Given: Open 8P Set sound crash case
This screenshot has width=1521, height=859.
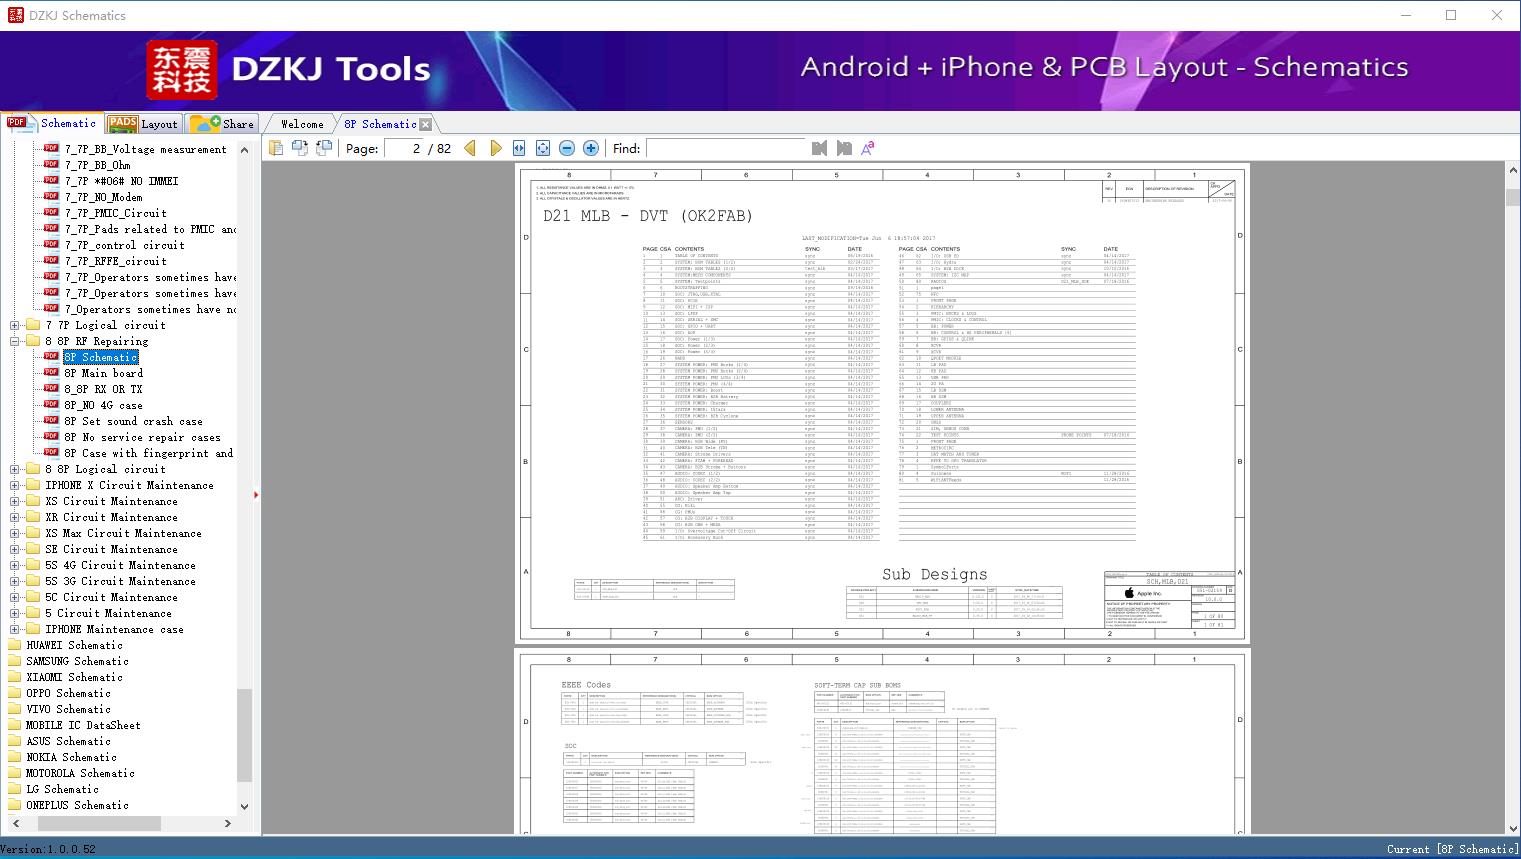Looking at the screenshot, I should click(x=134, y=421).
